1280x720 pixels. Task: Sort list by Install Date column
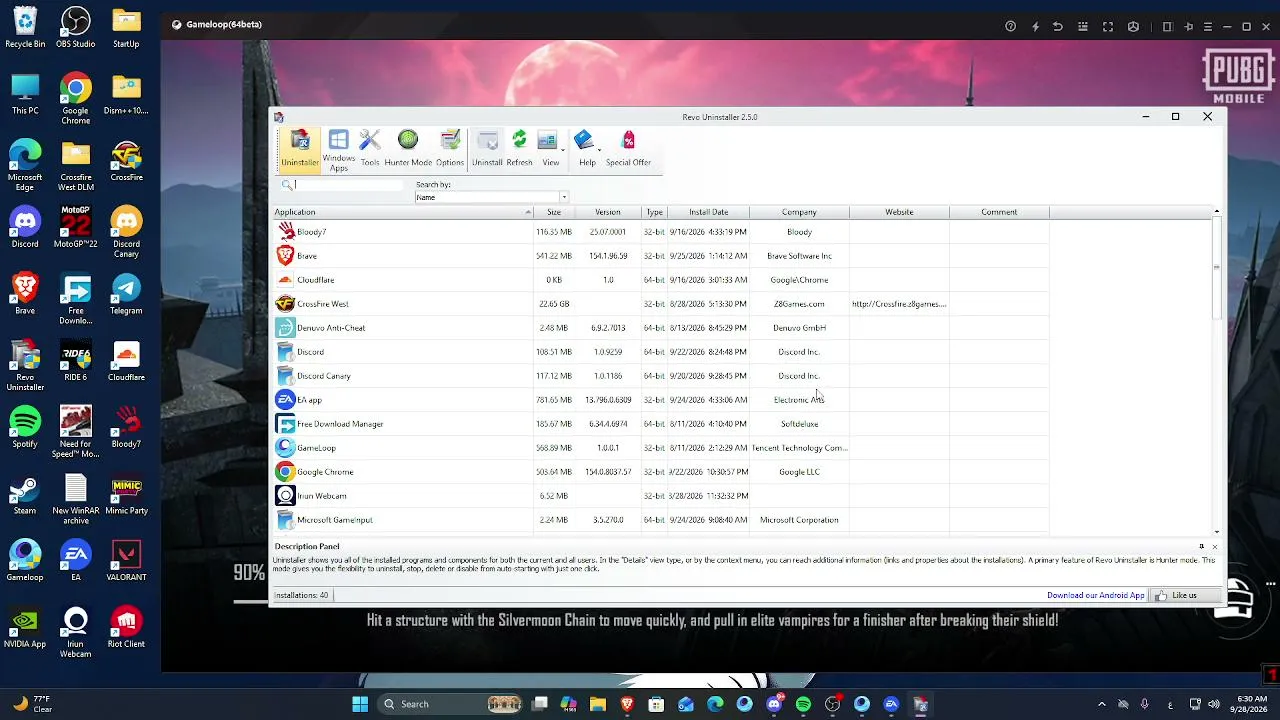click(x=708, y=212)
